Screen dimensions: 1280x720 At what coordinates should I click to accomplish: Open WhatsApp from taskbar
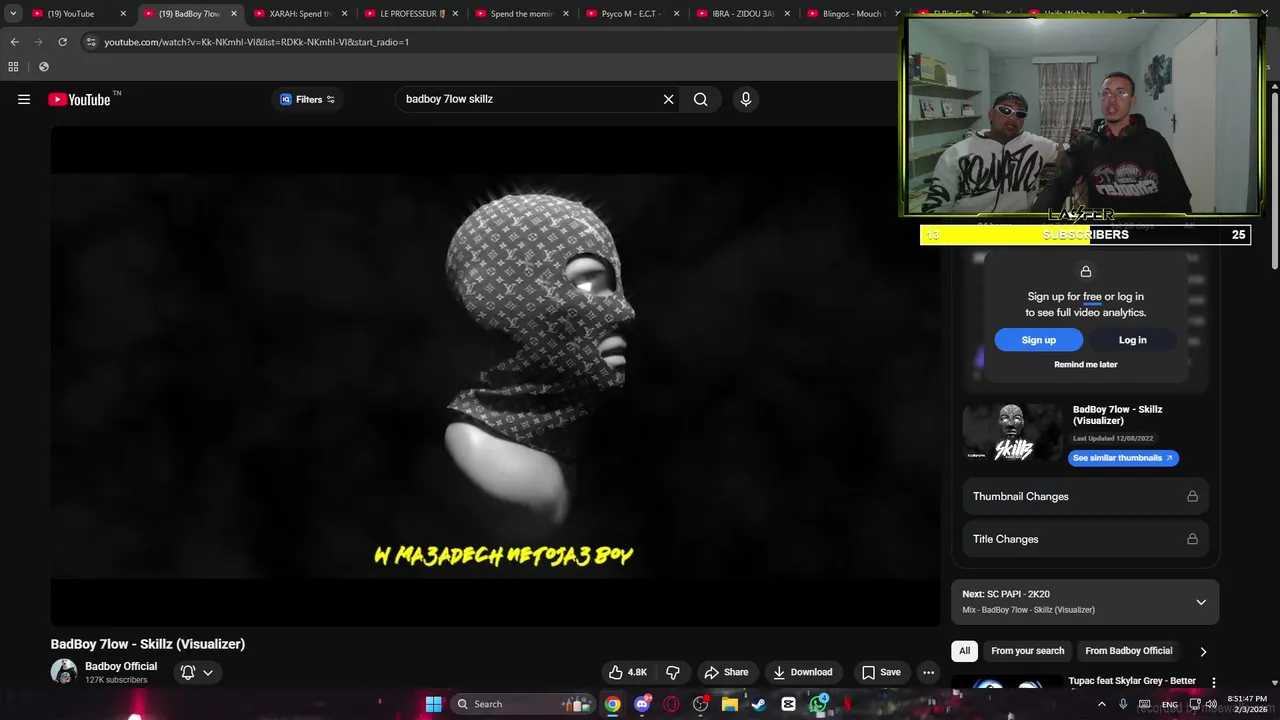[x=818, y=704]
